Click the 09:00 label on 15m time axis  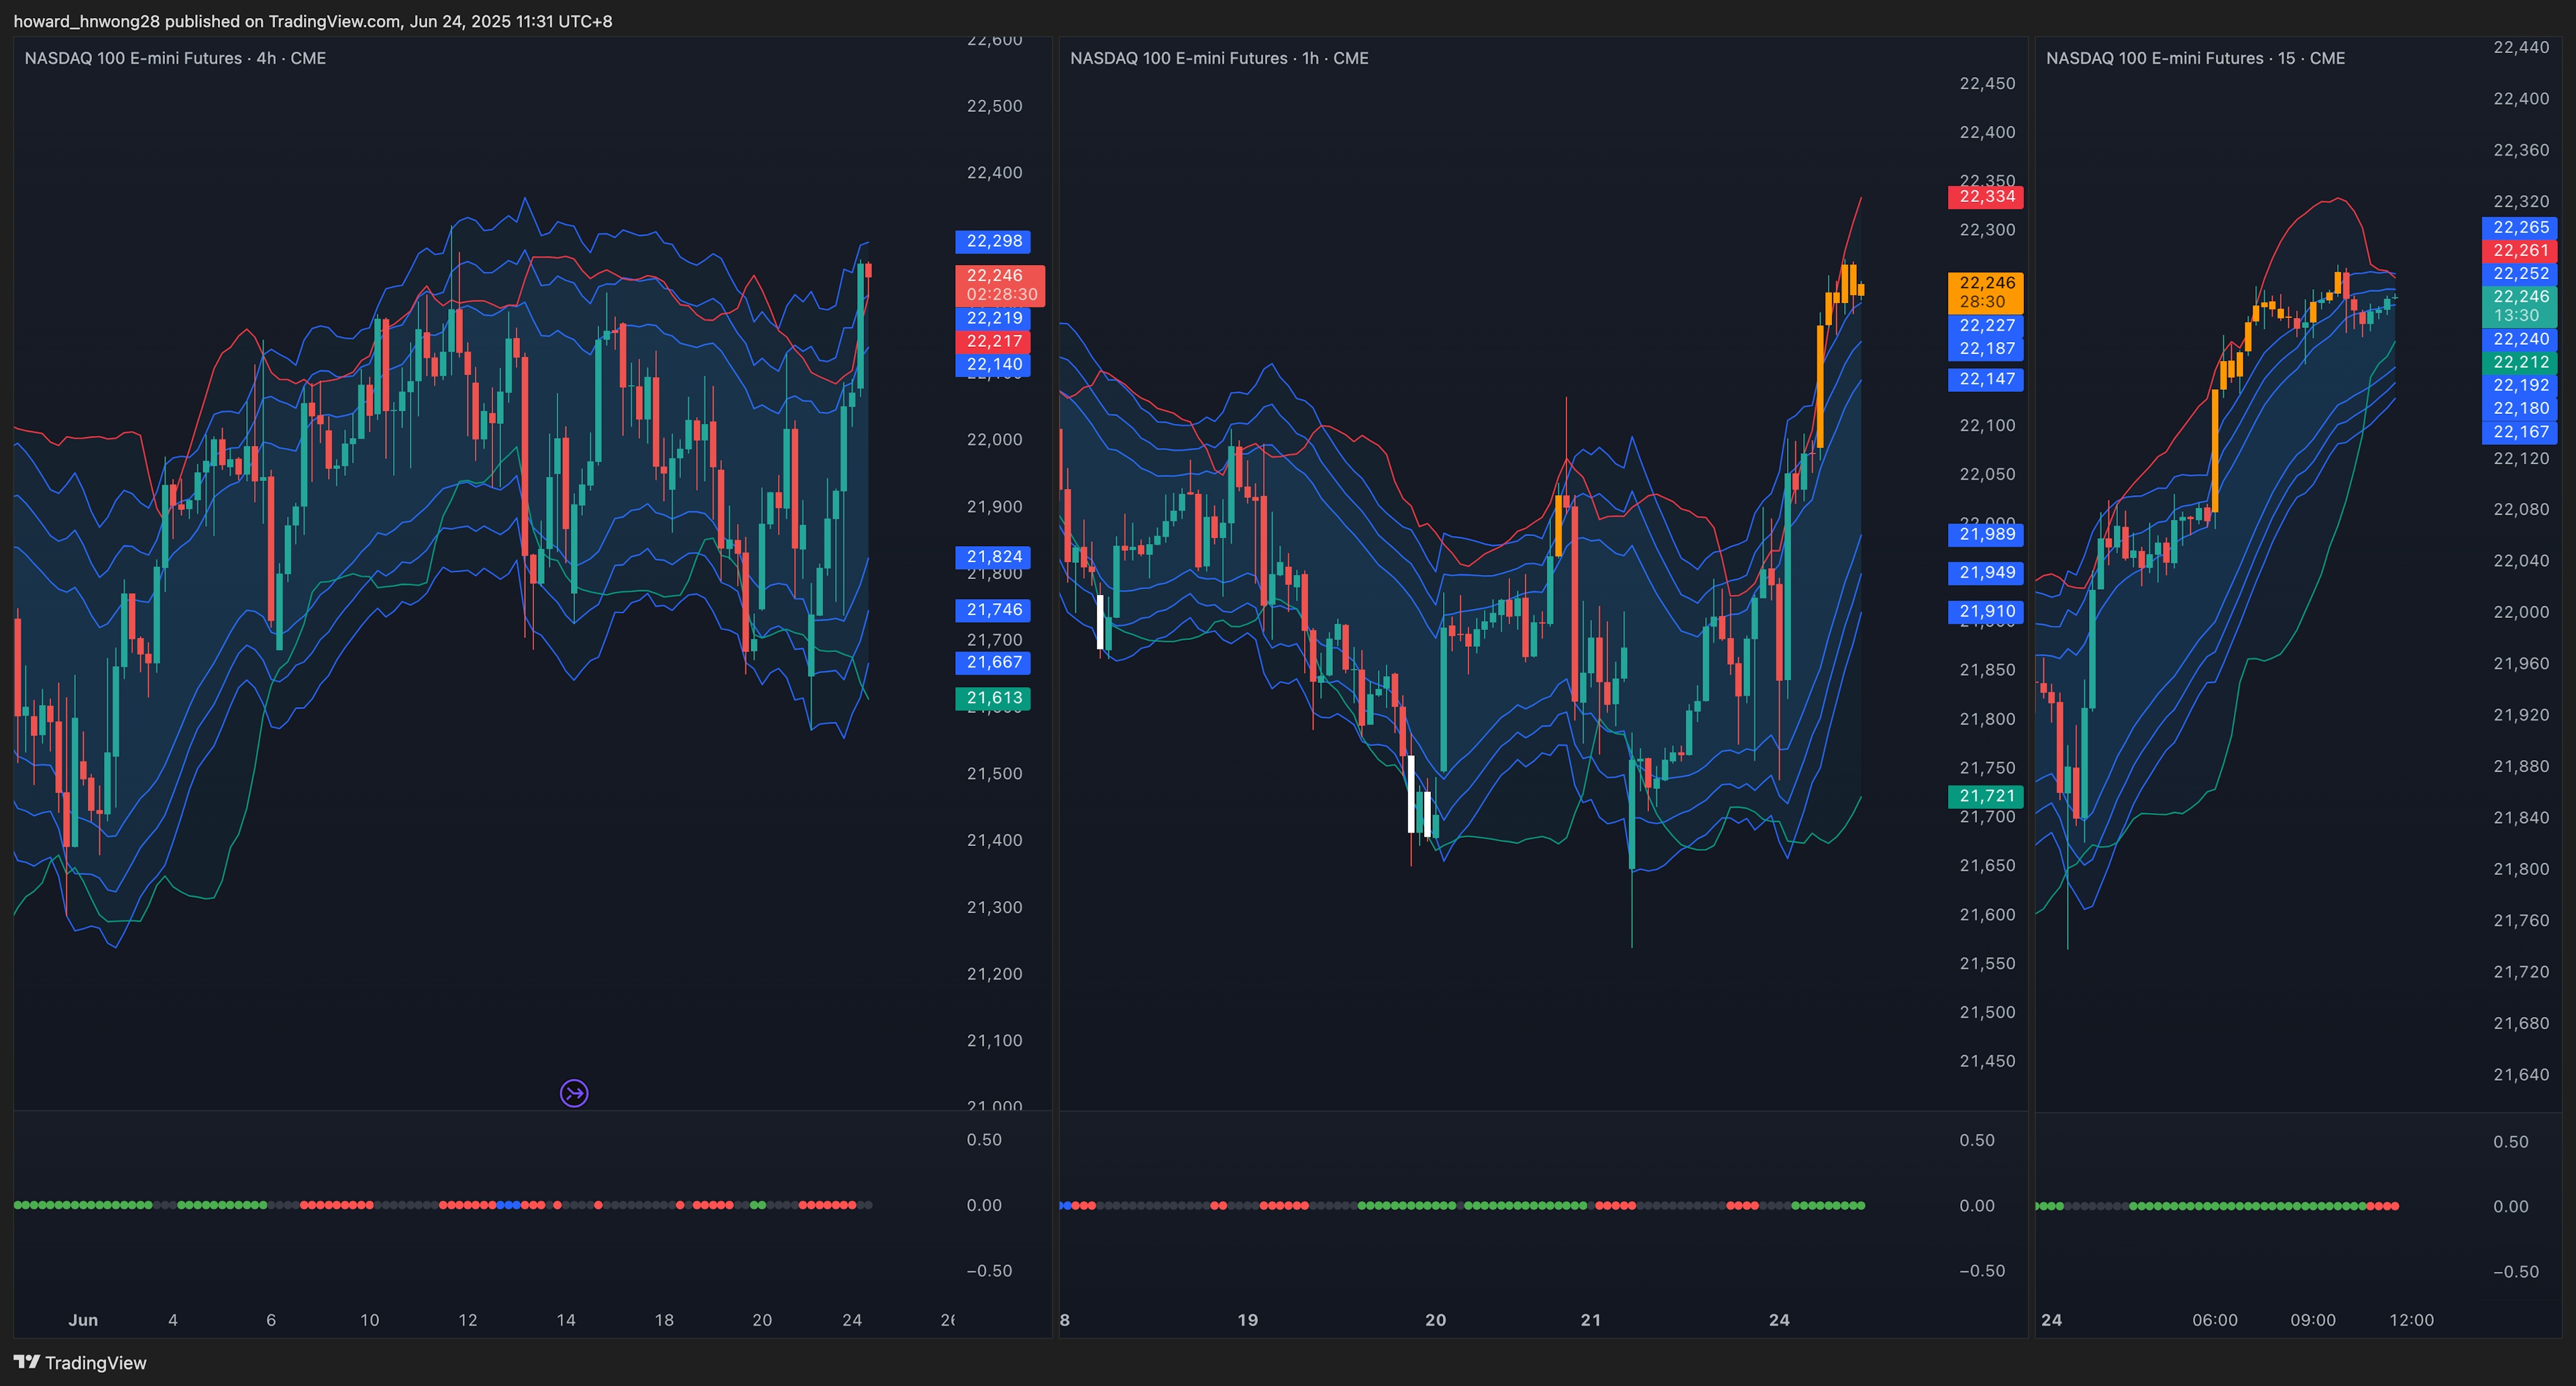coord(2313,1320)
